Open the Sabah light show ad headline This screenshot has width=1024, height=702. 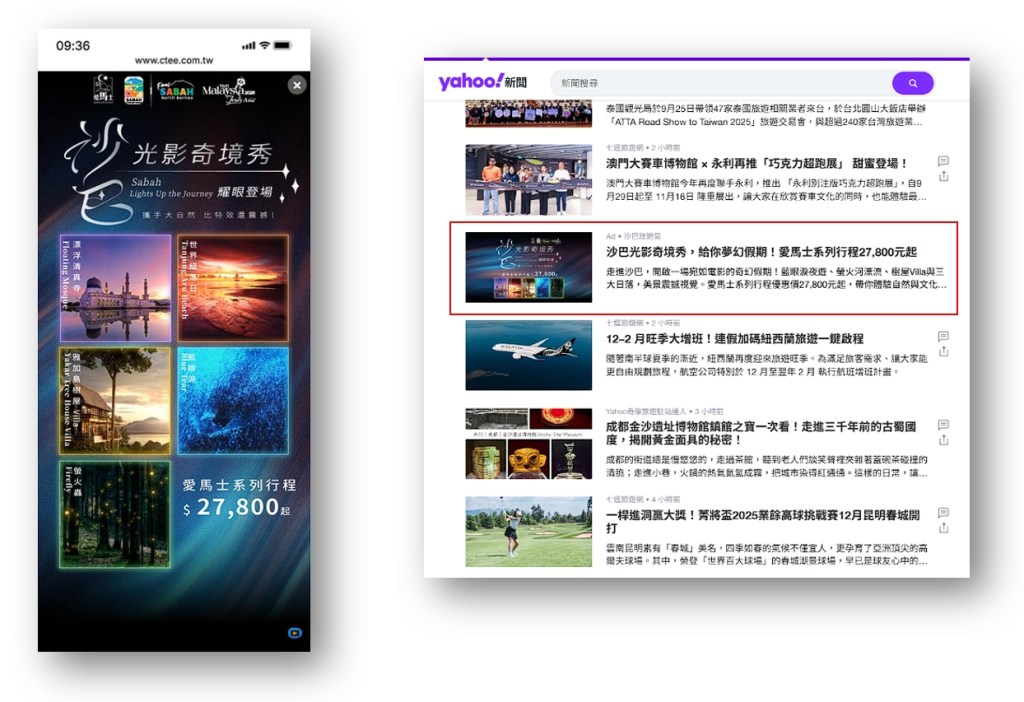pos(760,252)
